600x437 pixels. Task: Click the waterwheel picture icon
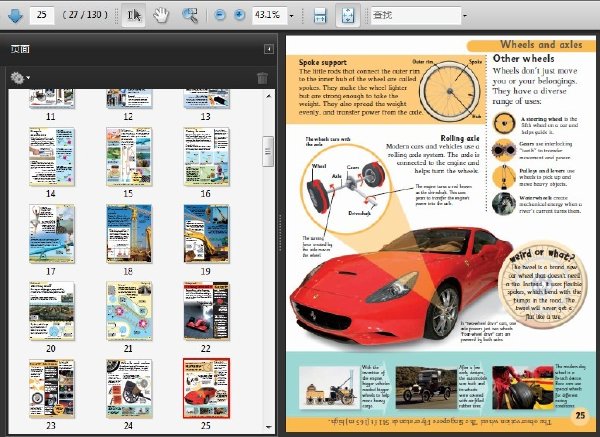(x=504, y=203)
